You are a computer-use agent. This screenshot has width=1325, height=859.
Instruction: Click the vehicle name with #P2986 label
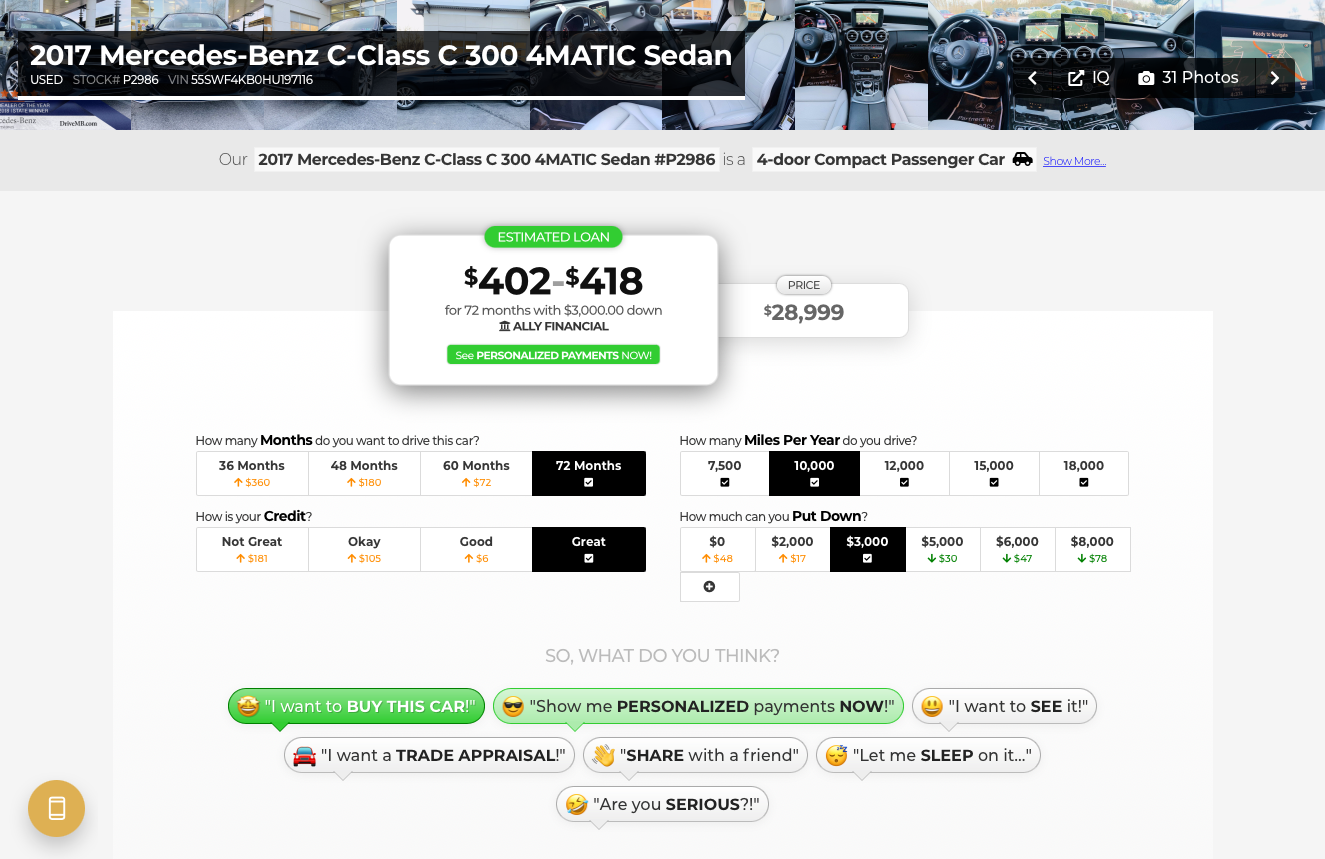click(x=486, y=159)
